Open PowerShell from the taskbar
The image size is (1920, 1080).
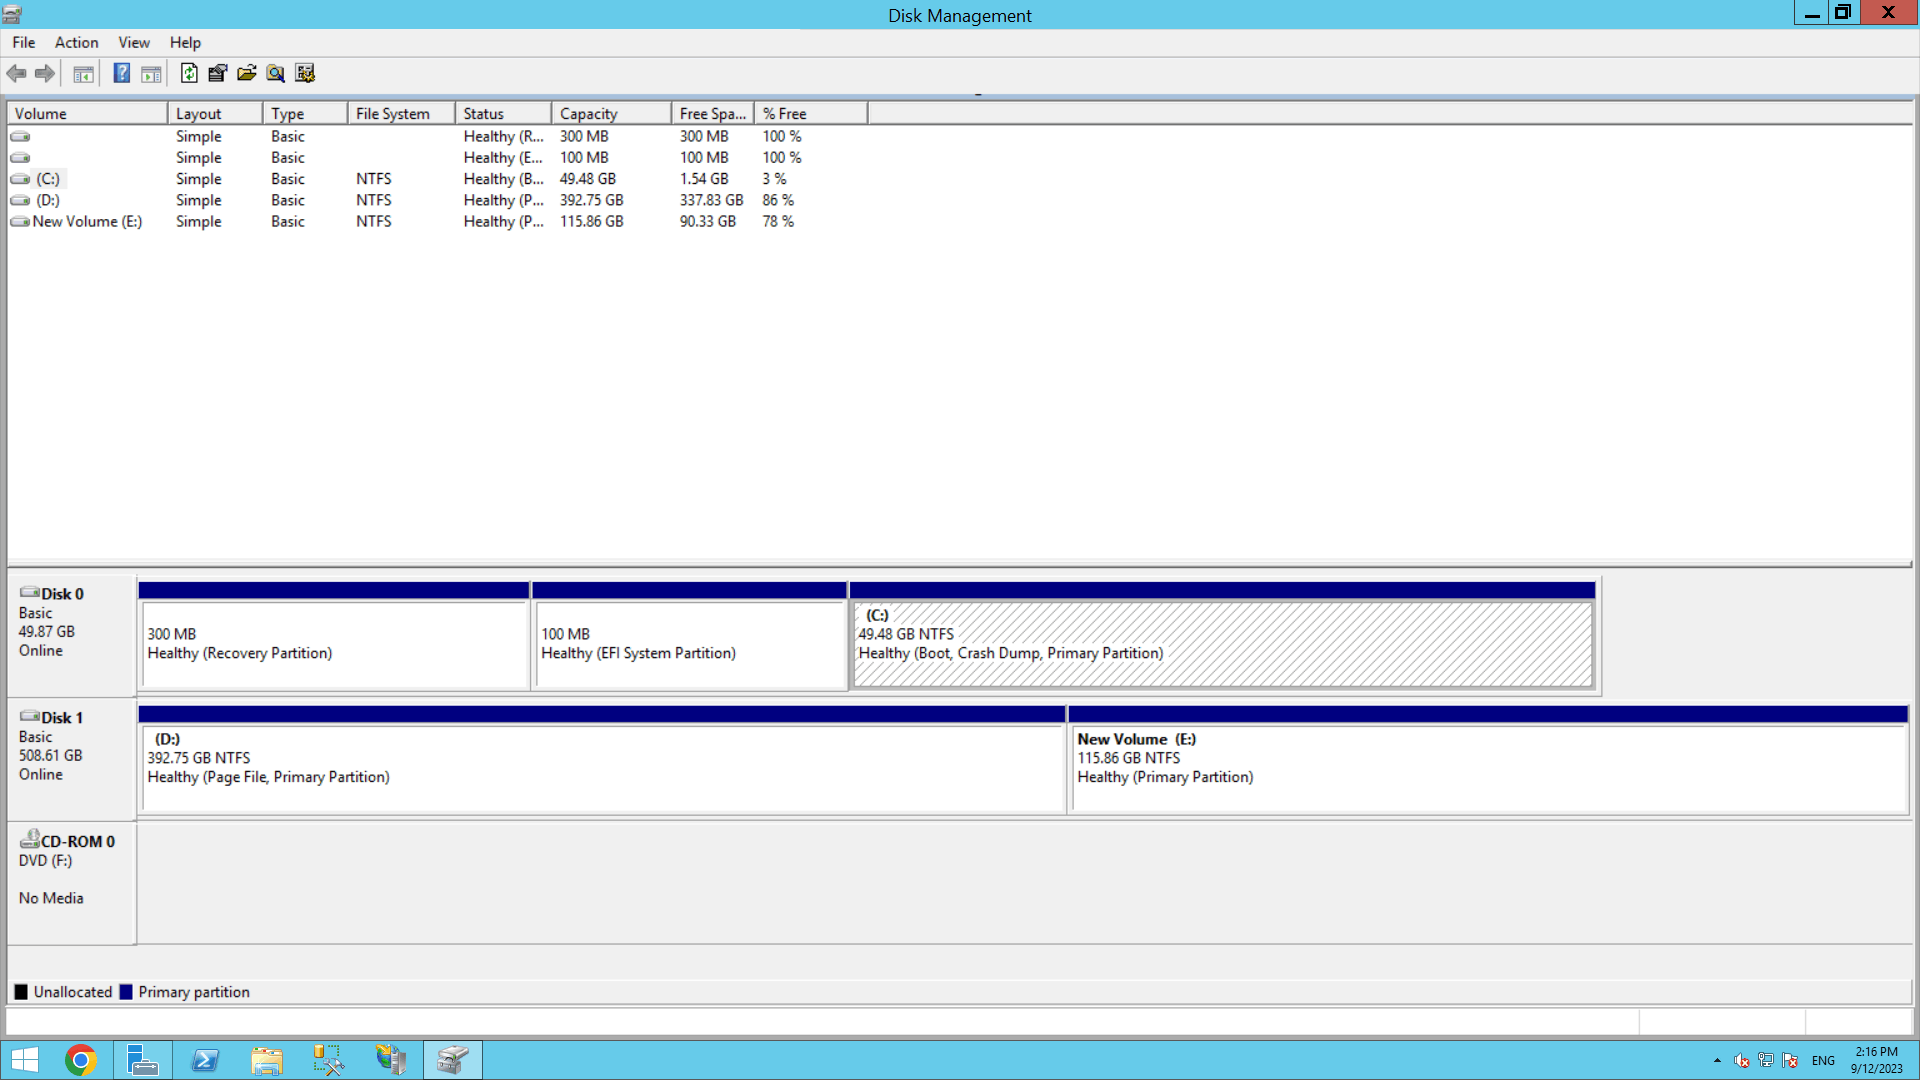coord(205,1060)
